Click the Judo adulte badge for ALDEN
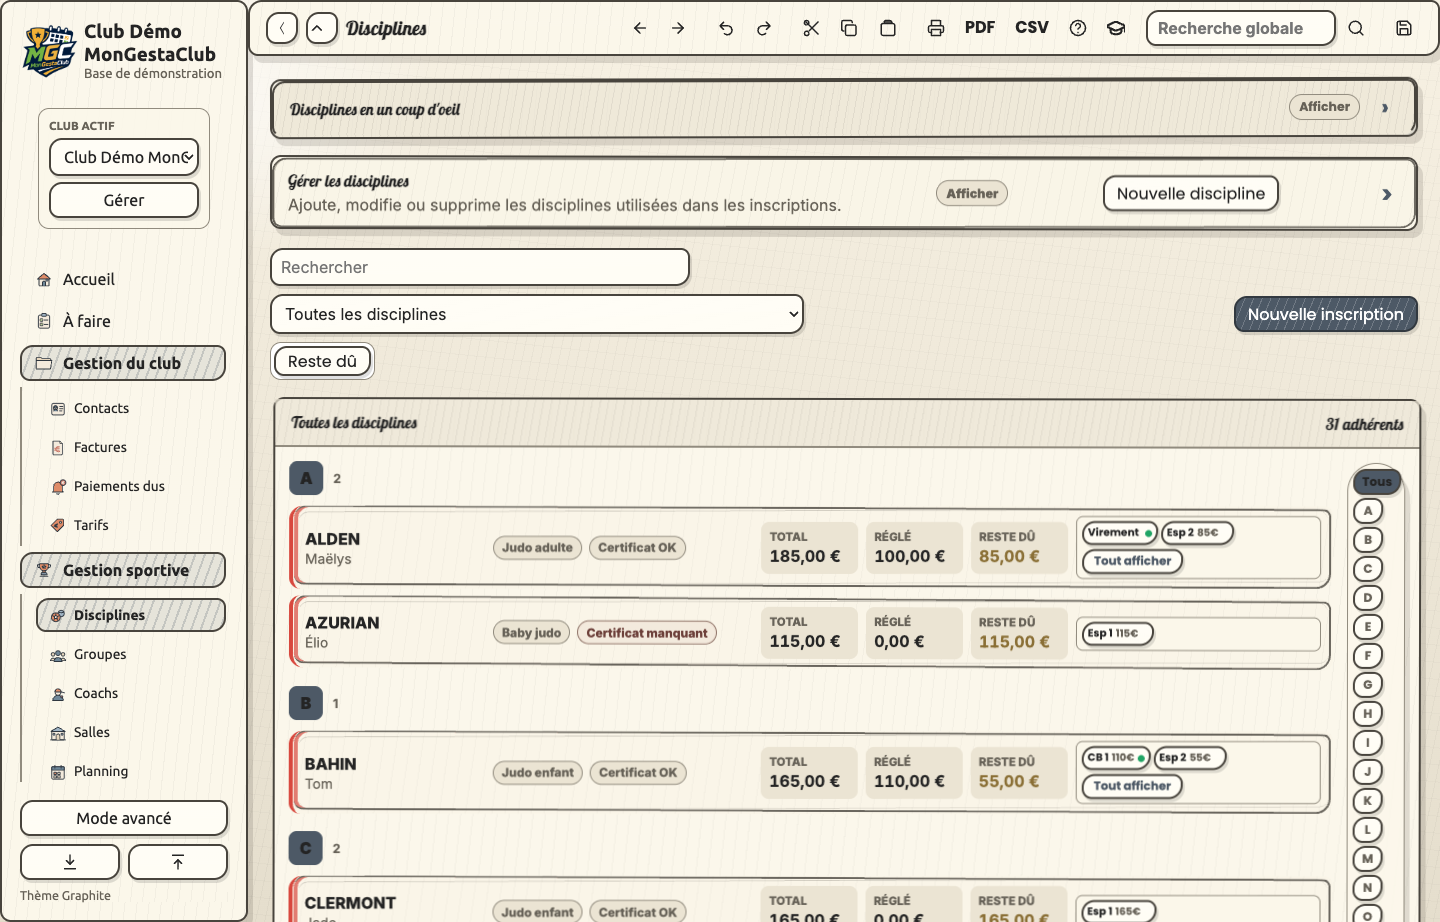 537,548
